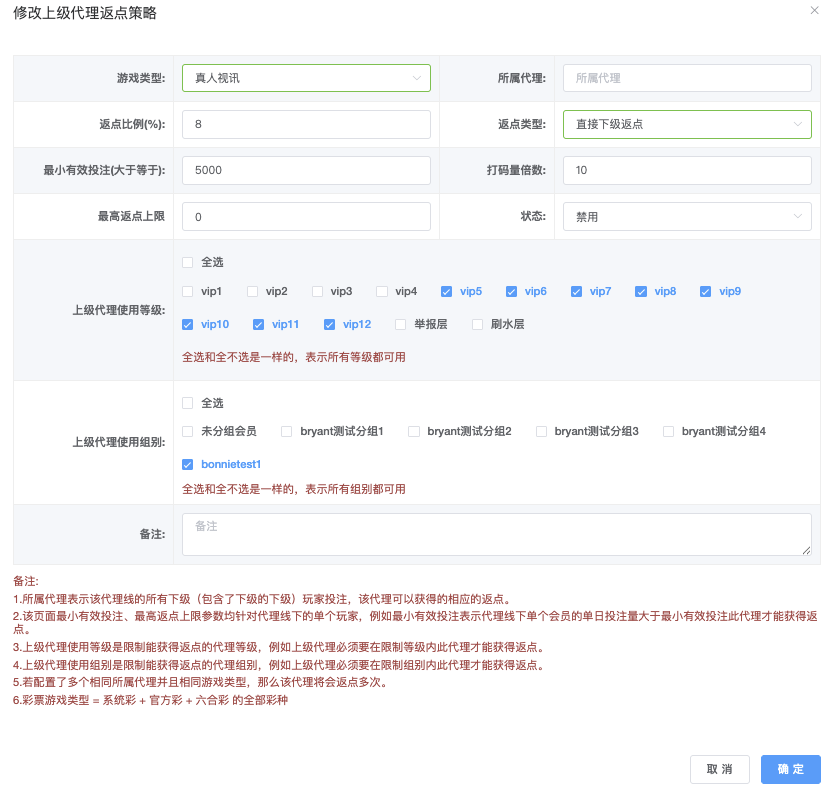Open the 游戏类型 dropdown
The height and width of the screenshot is (788, 829).
(x=306, y=78)
